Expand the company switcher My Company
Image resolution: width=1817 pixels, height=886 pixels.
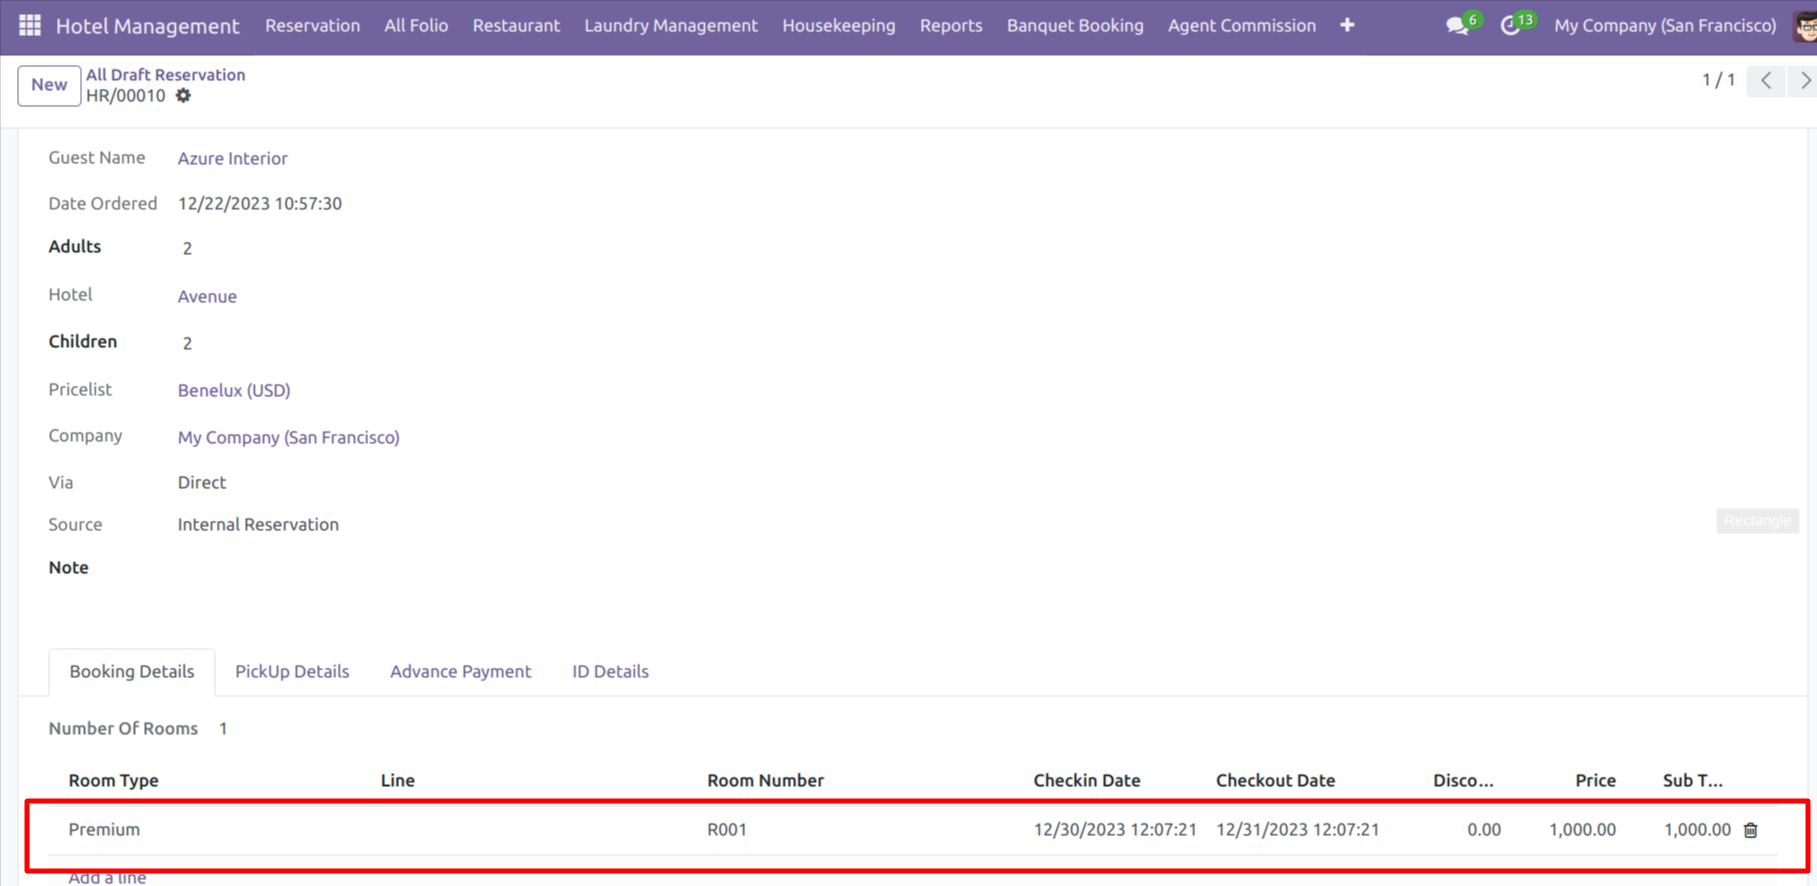click(1664, 26)
